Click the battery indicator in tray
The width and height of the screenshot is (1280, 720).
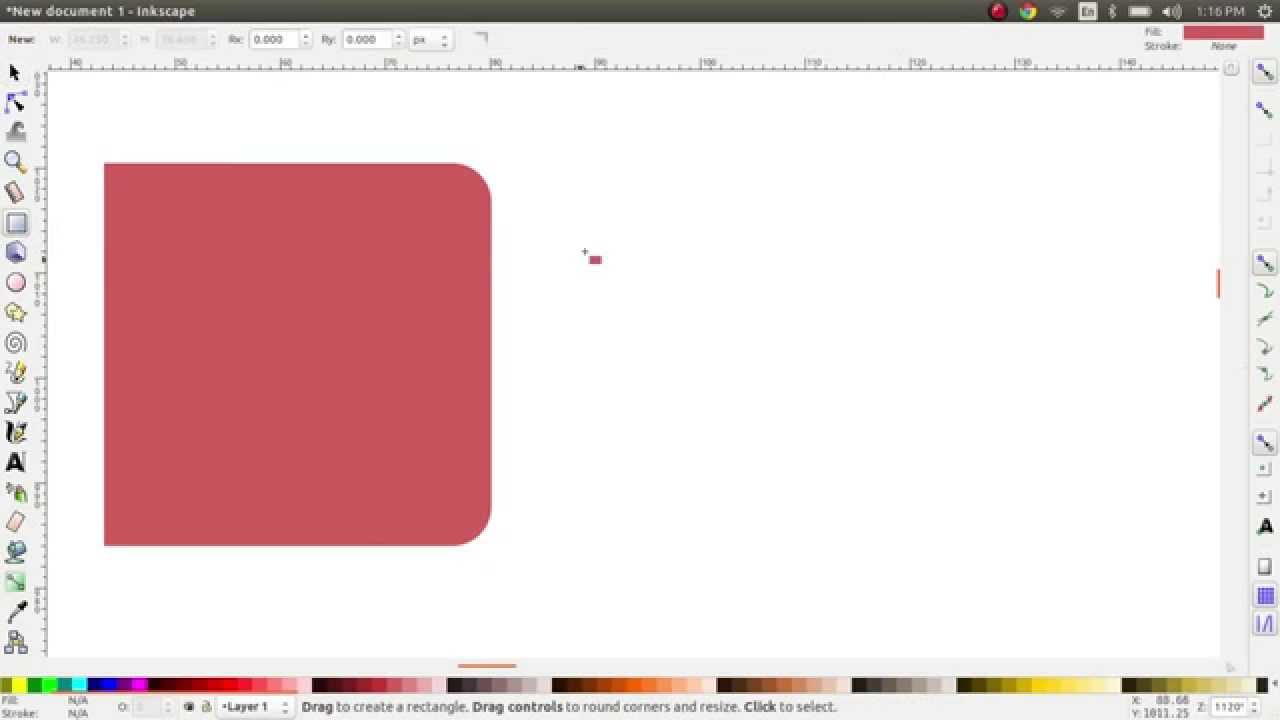point(1140,11)
